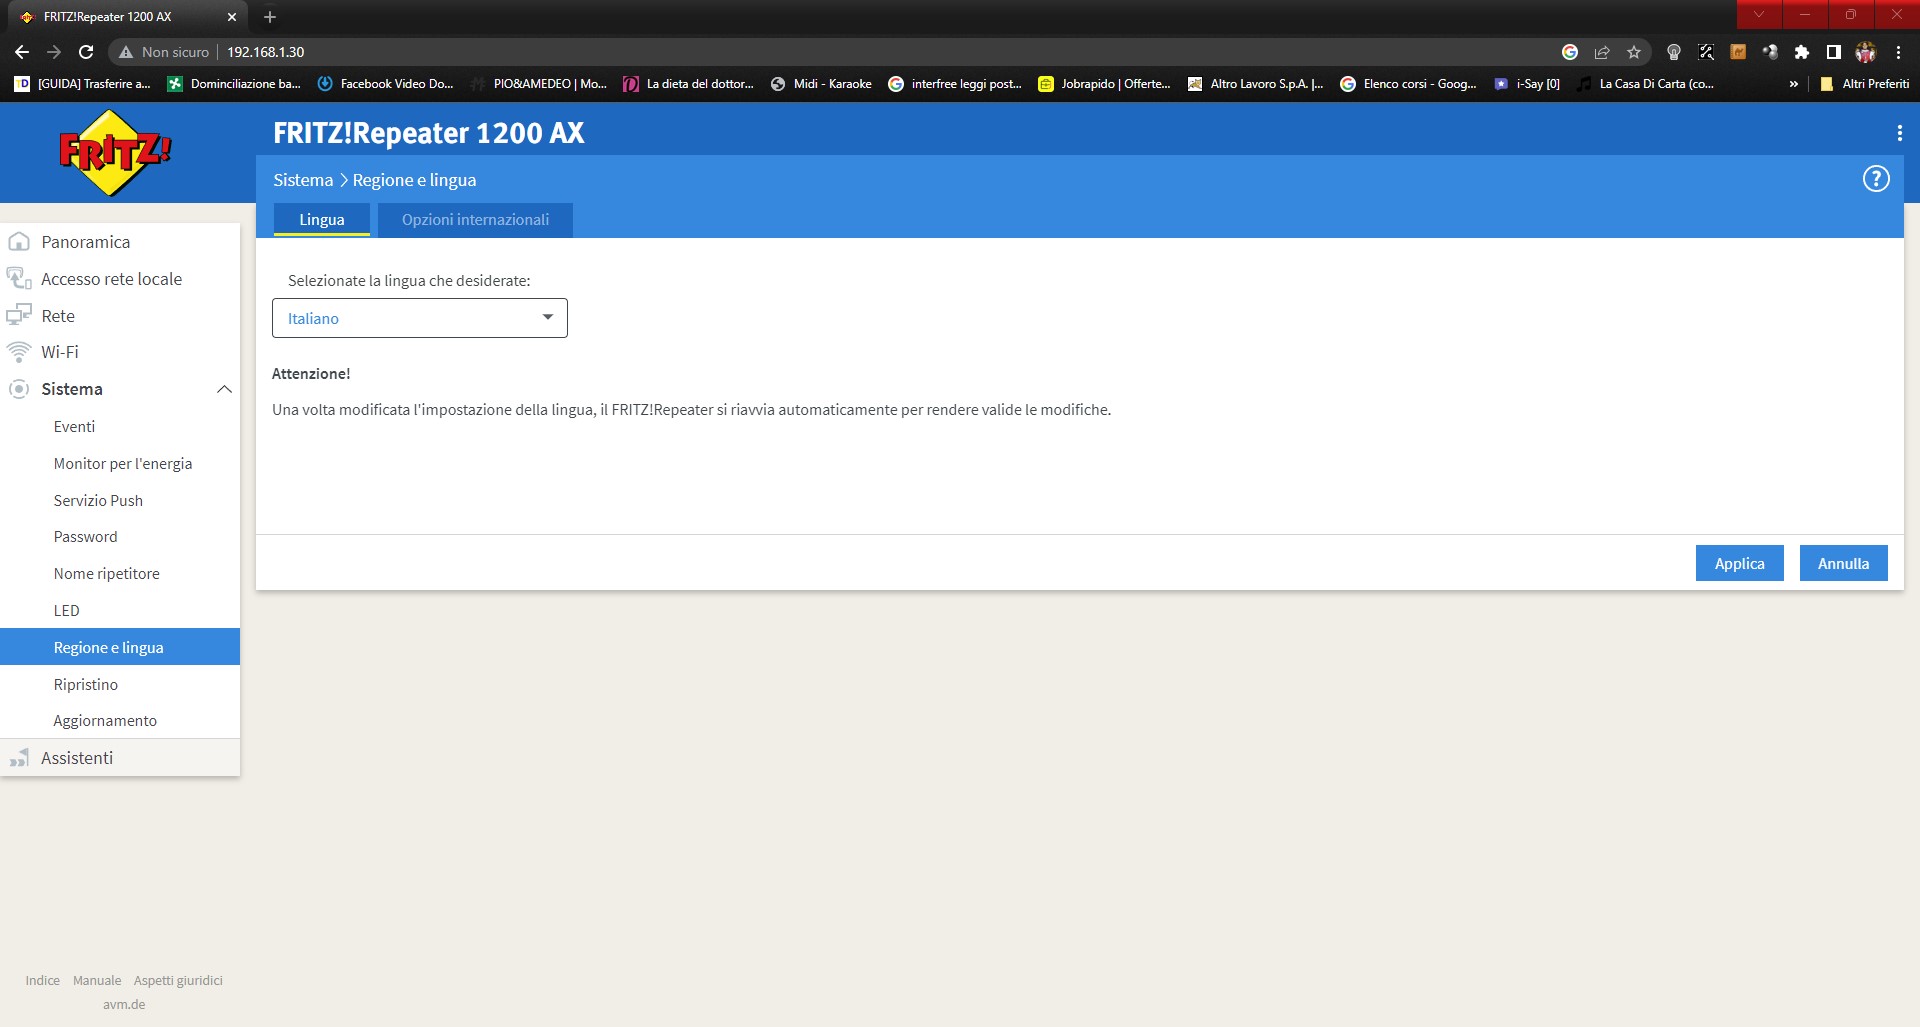Open a new browser tab

270,17
